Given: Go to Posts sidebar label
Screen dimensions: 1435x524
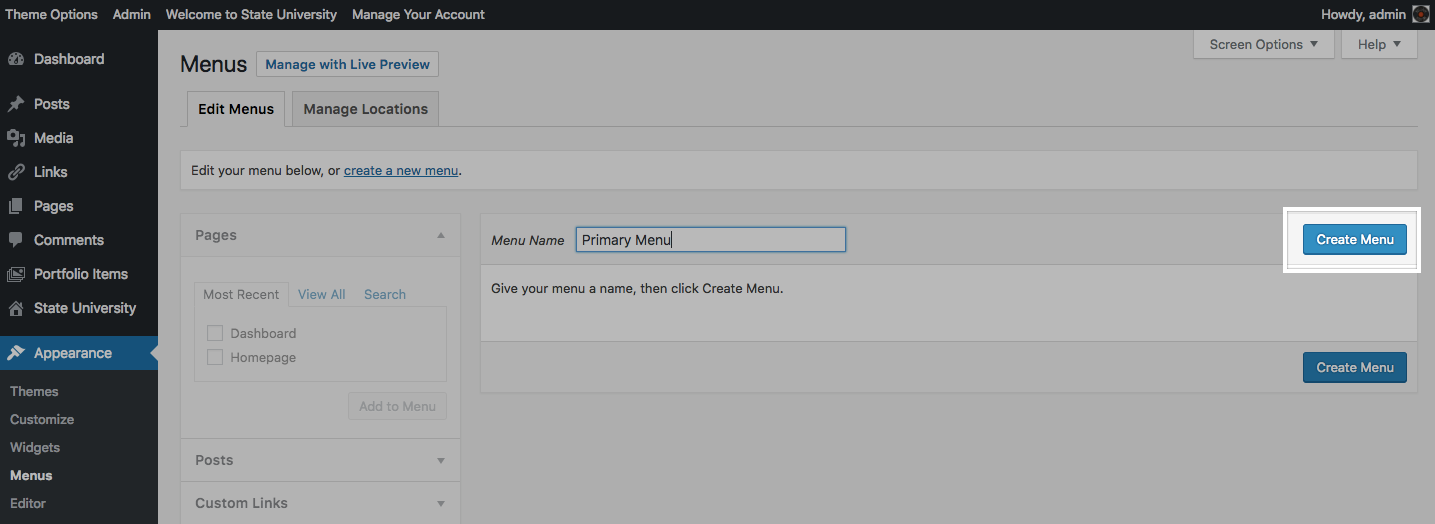Looking at the screenshot, I should click(52, 104).
